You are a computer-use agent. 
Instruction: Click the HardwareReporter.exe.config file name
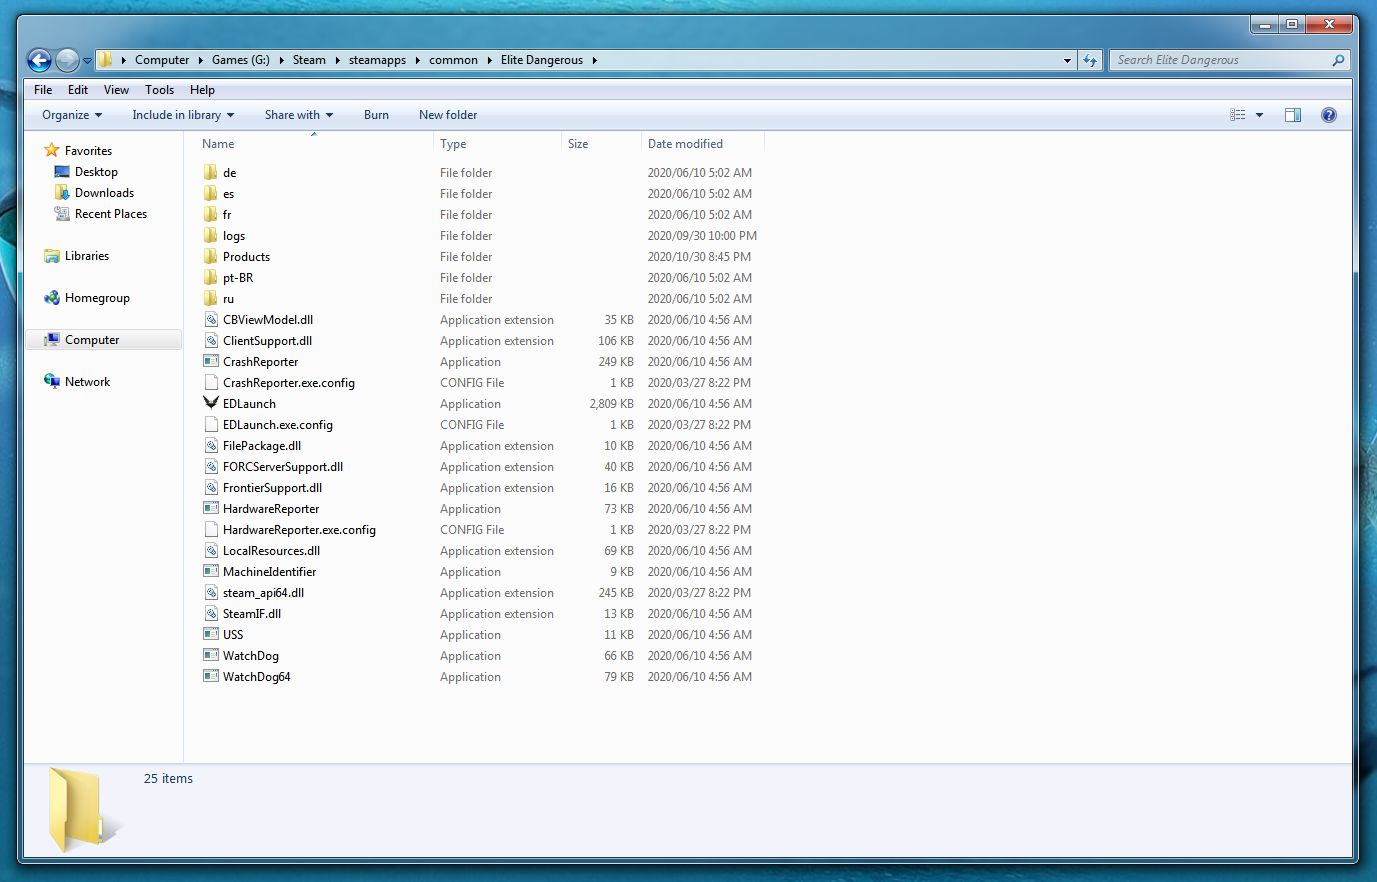tap(299, 530)
